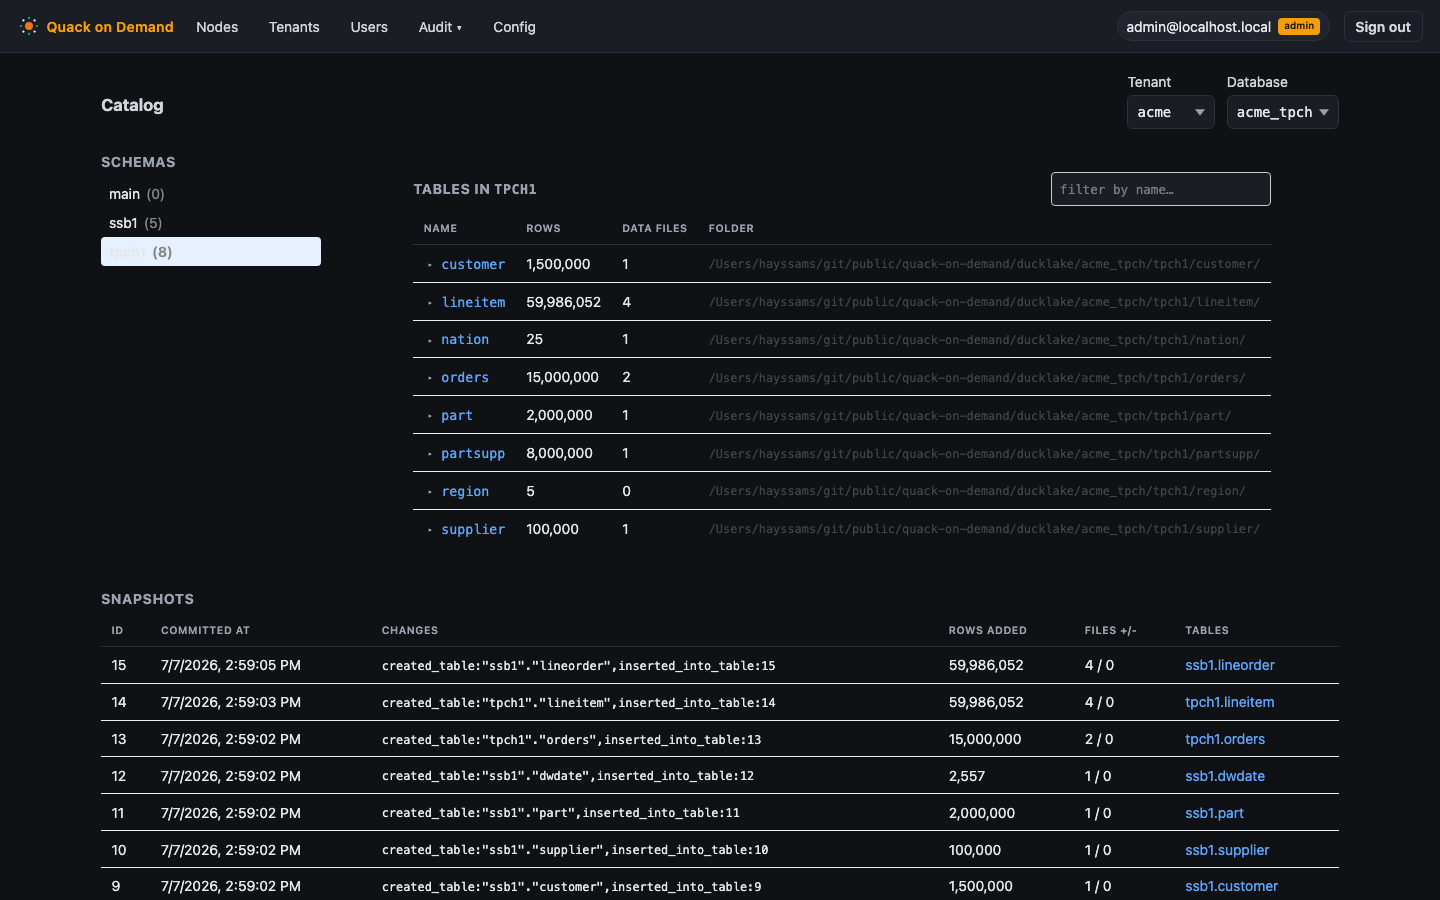This screenshot has width=1440, height=900.
Task: Click the FILES +/- column header
Action: (1110, 630)
